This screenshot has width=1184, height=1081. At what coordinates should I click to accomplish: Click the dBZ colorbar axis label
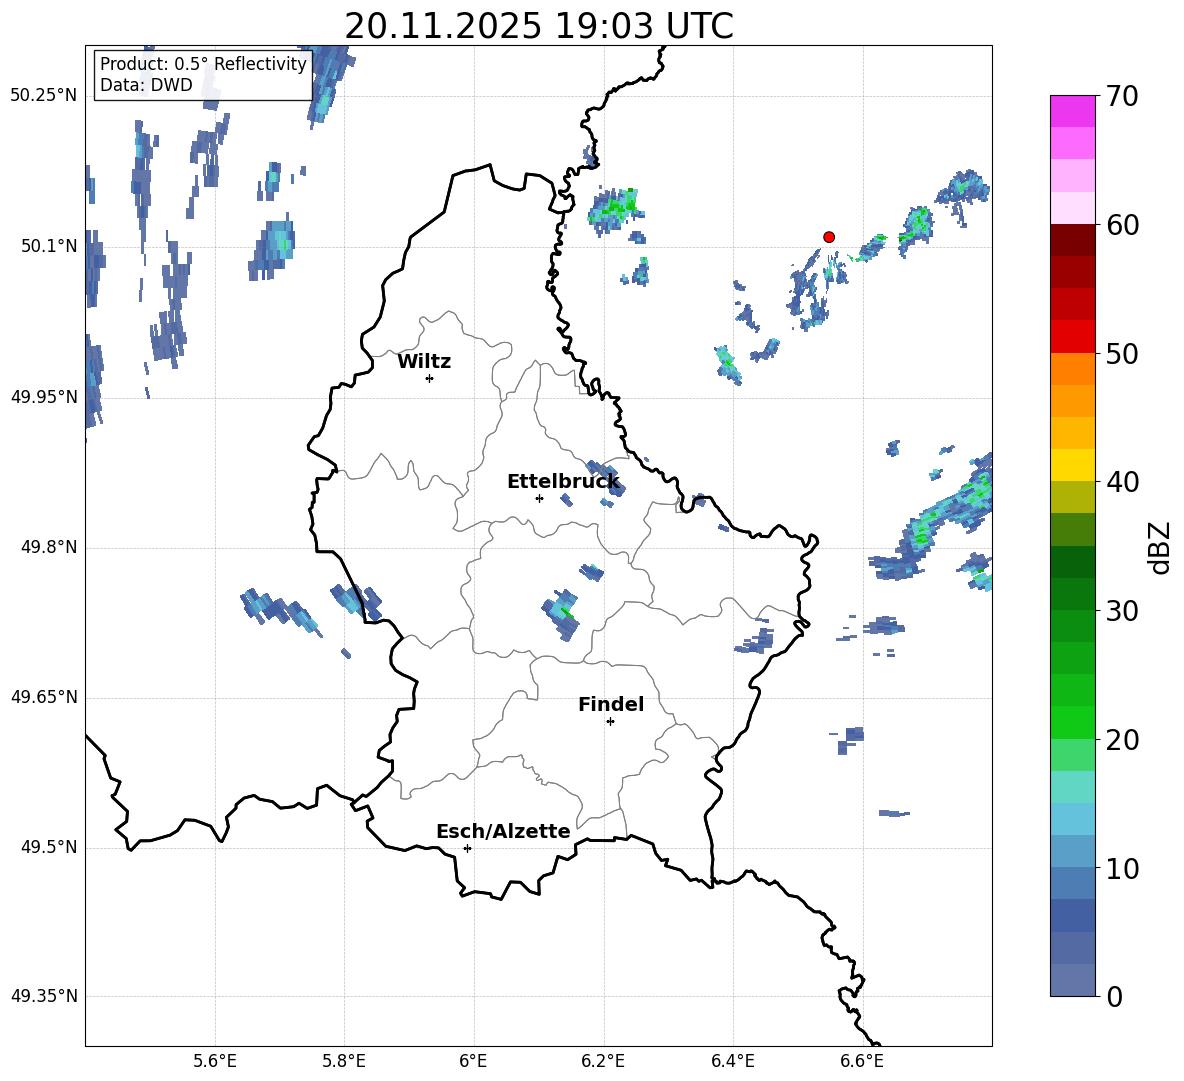tap(1161, 547)
